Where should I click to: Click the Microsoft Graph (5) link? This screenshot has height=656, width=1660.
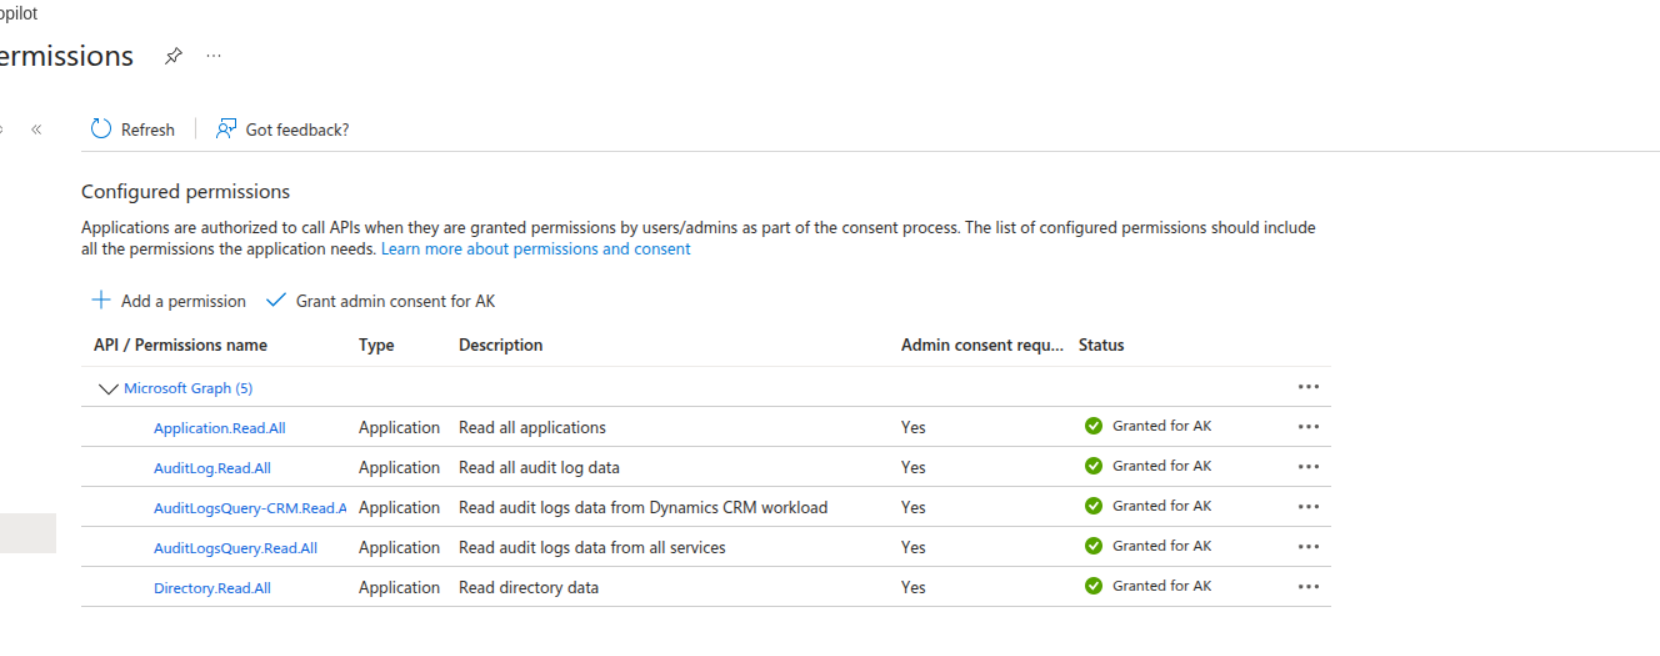pos(188,388)
